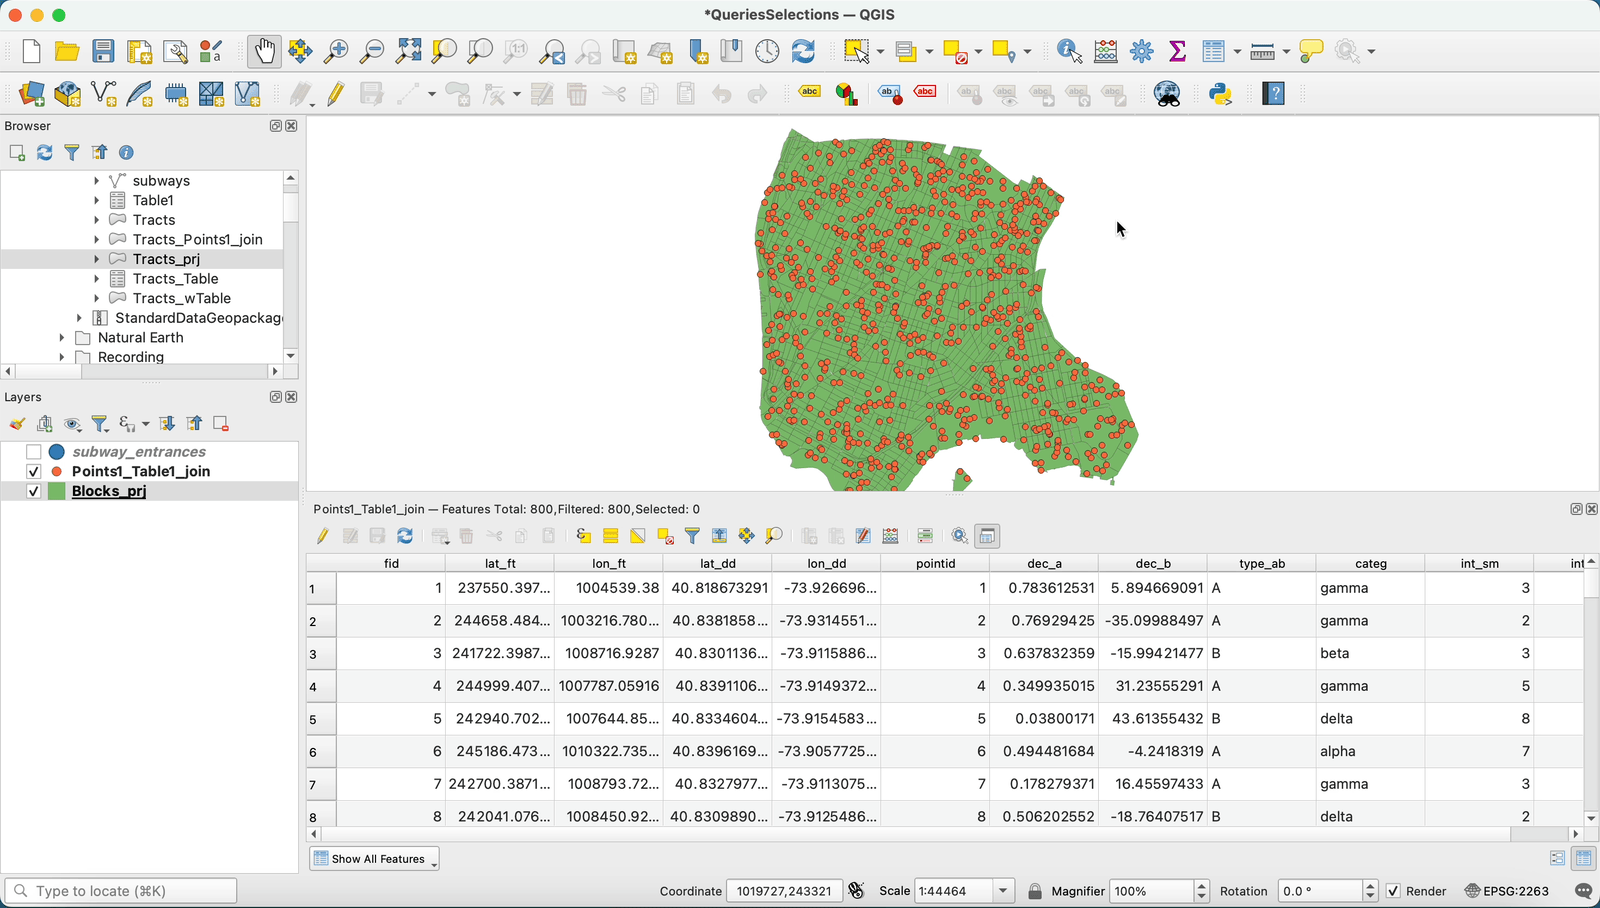Select the Pan Map tool
This screenshot has width=1600, height=908.
(263, 51)
